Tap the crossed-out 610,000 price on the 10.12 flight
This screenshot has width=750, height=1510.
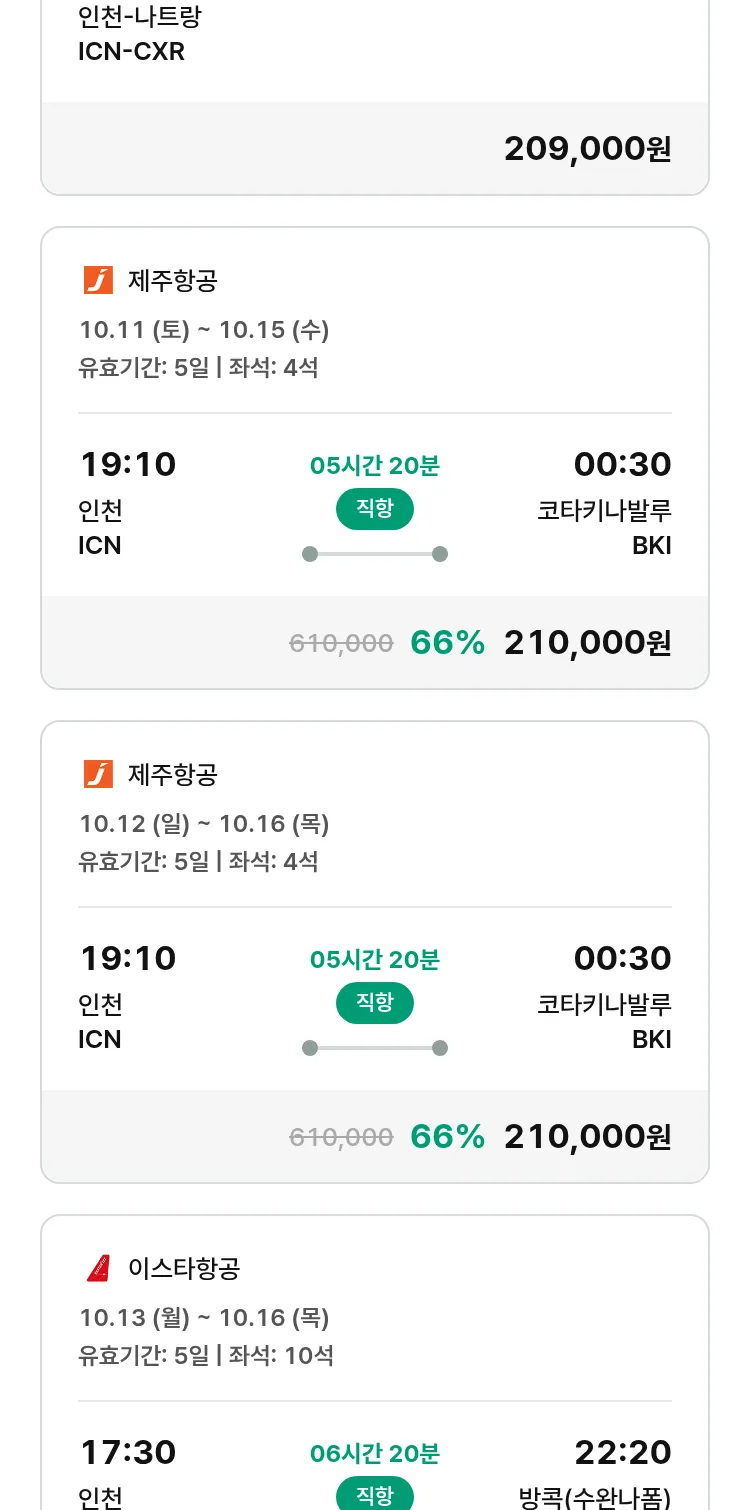tap(341, 1137)
